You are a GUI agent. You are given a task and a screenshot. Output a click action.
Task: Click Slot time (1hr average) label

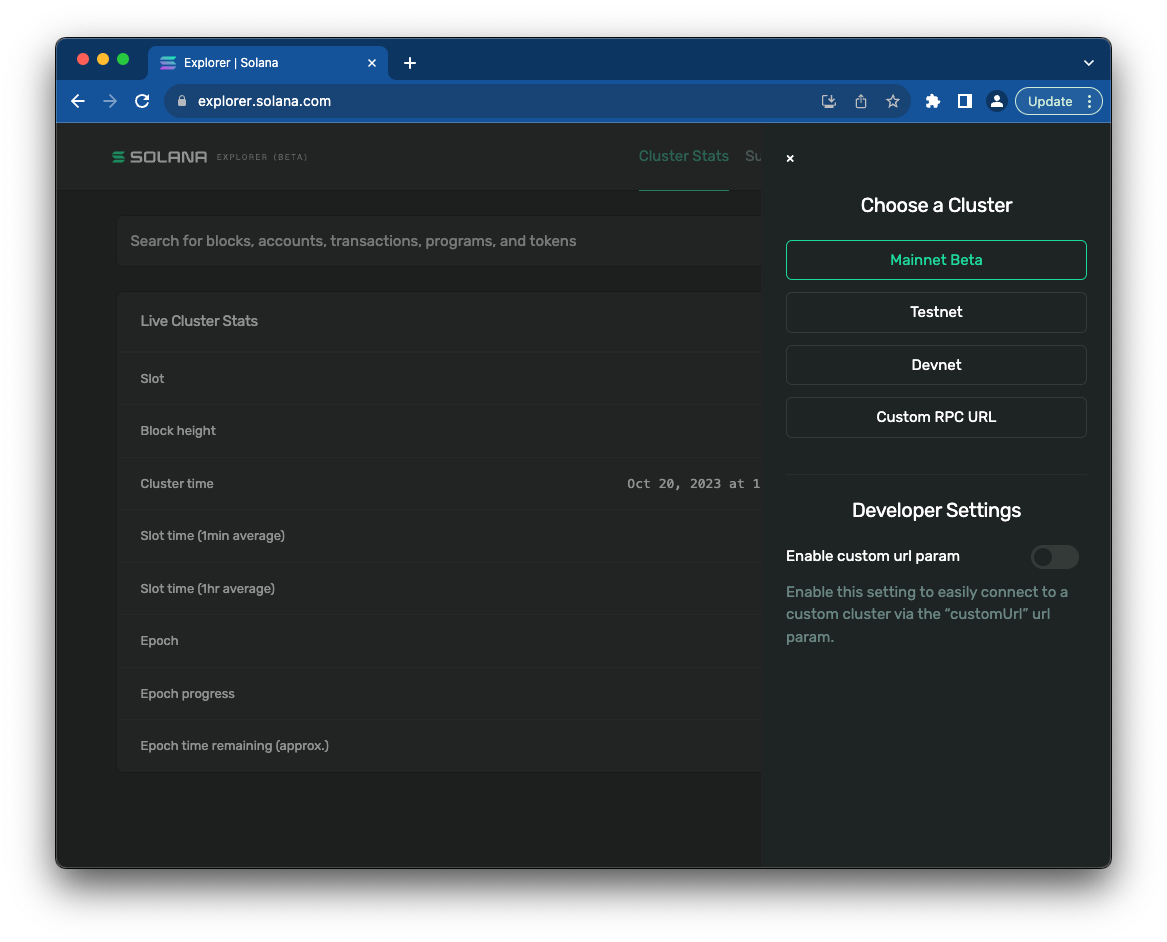(x=208, y=589)
